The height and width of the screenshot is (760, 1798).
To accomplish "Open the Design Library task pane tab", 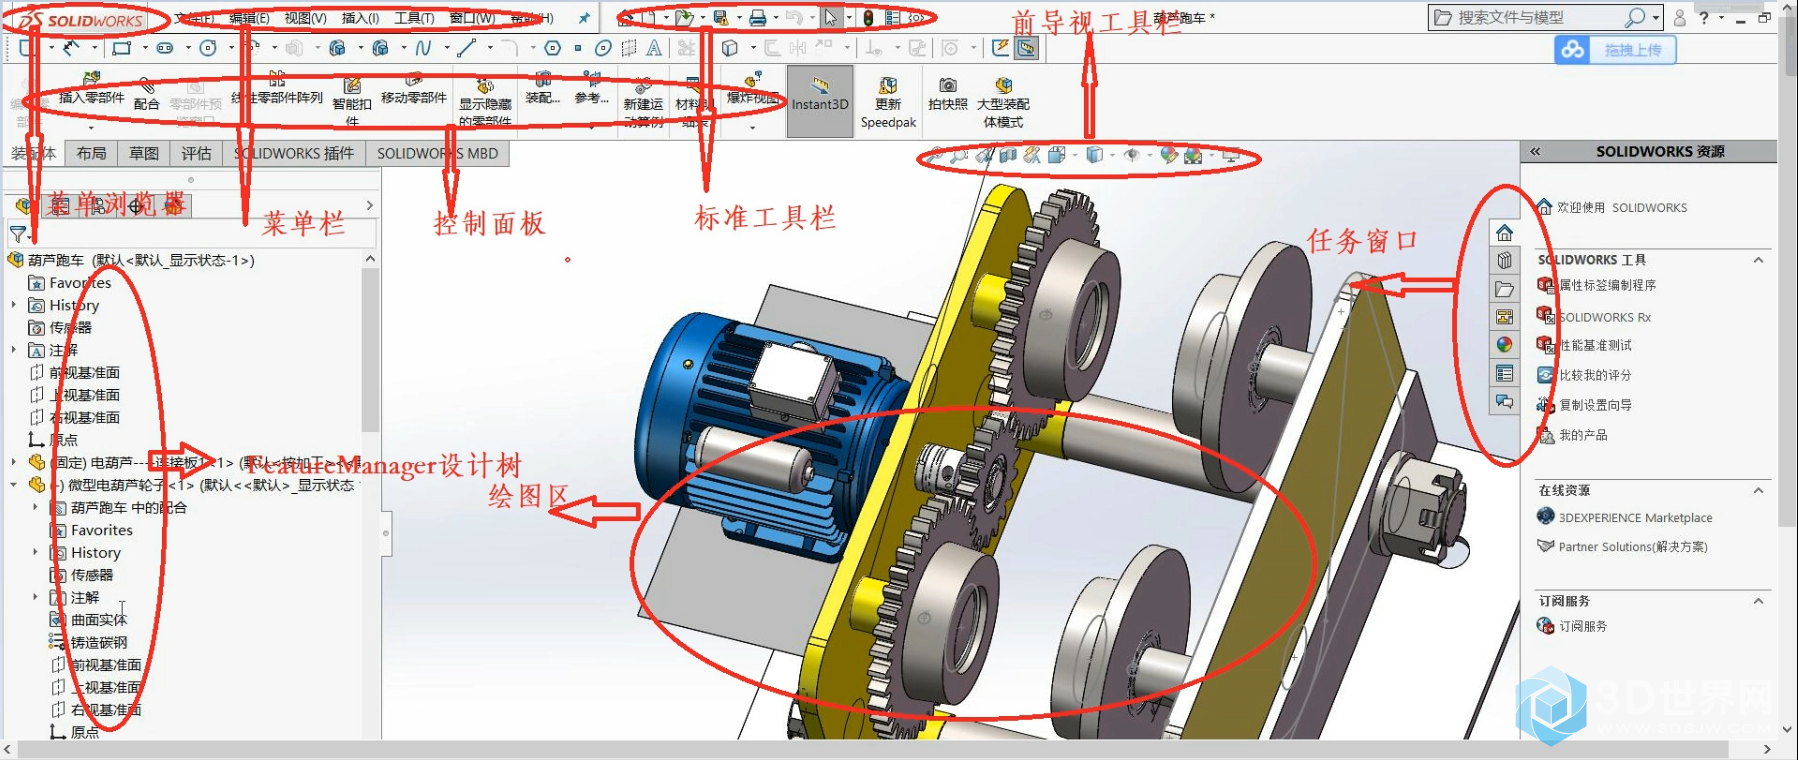I will [1504, 261].
